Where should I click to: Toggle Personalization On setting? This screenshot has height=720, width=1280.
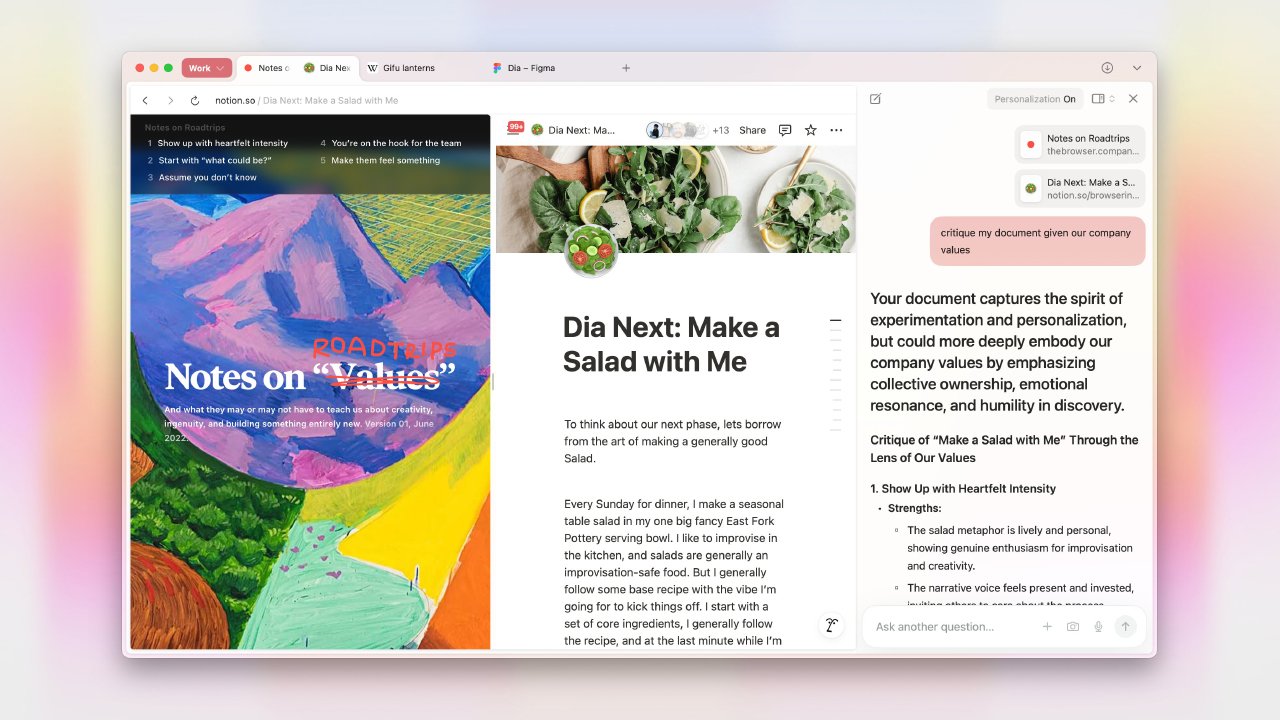pos(1035,99)
